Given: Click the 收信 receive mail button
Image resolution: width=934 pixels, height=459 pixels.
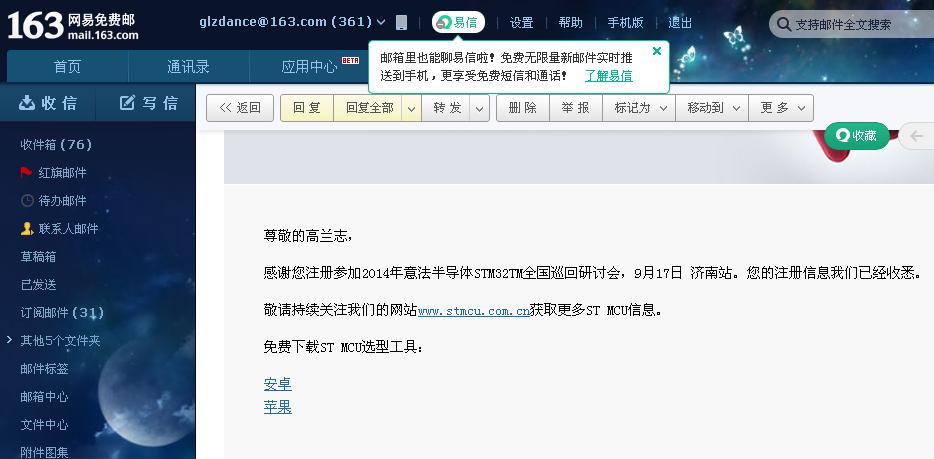Looking at the screenshot, I should (x=48, y=103).
